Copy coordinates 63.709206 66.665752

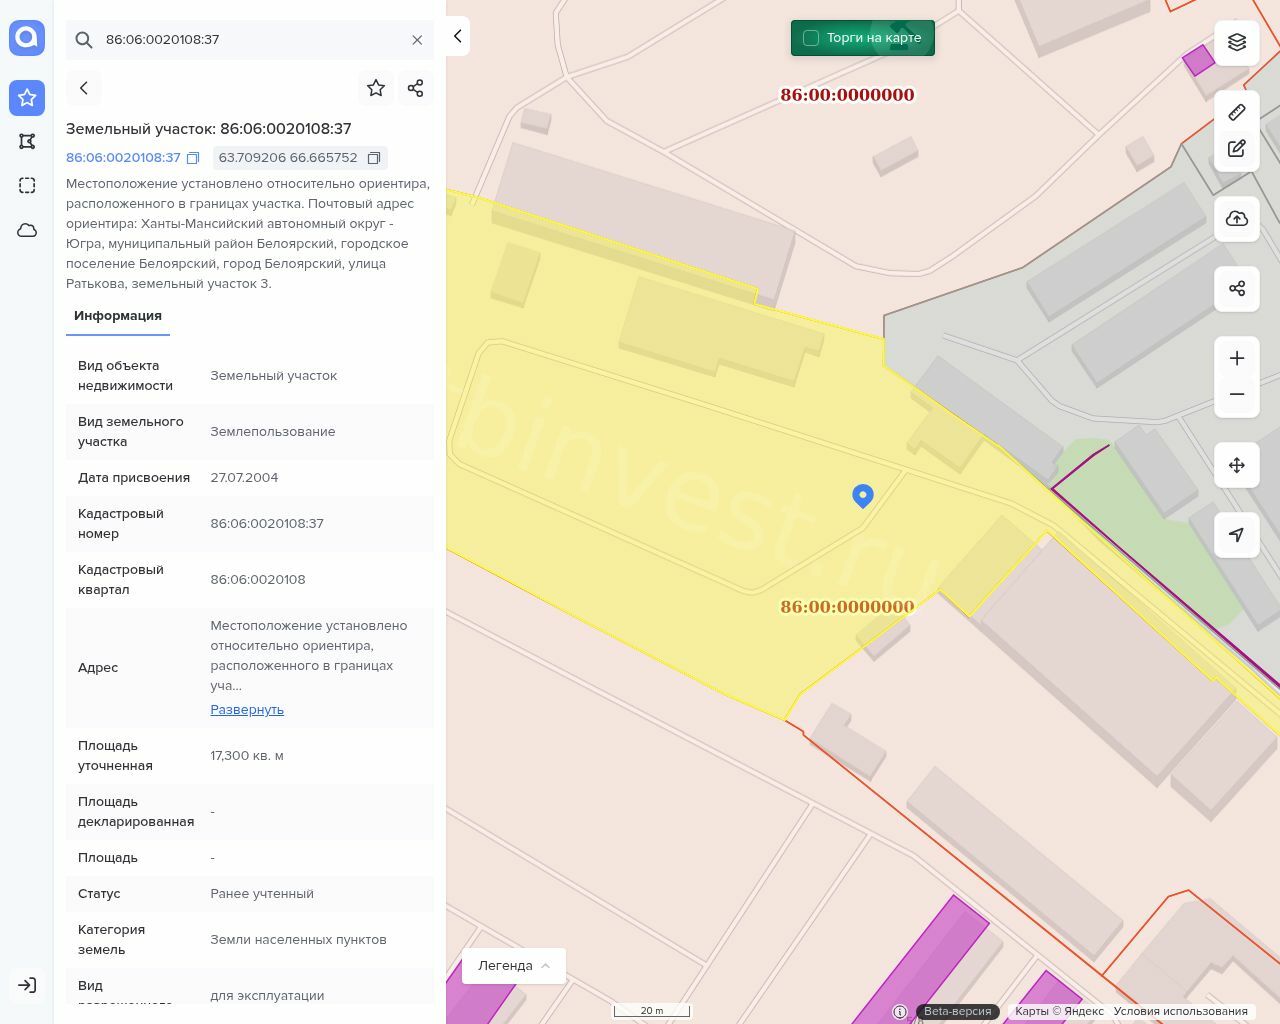374,158
